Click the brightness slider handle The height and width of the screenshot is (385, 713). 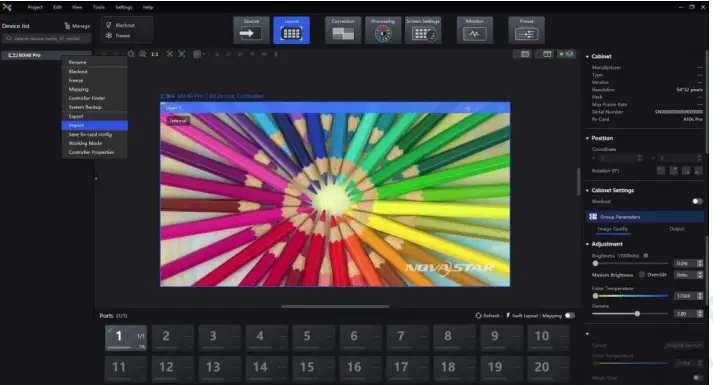click(595, 264)
